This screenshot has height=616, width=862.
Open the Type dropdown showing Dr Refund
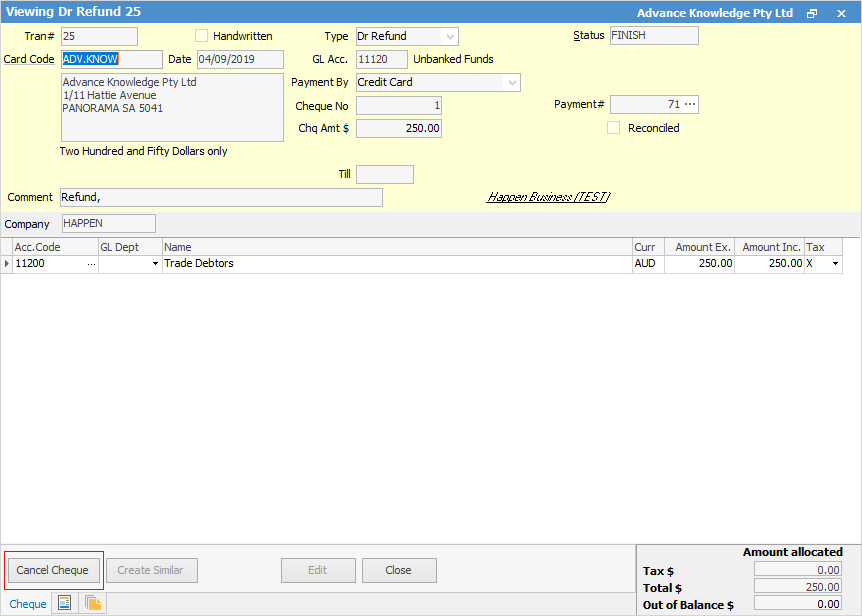coord(449,36)
